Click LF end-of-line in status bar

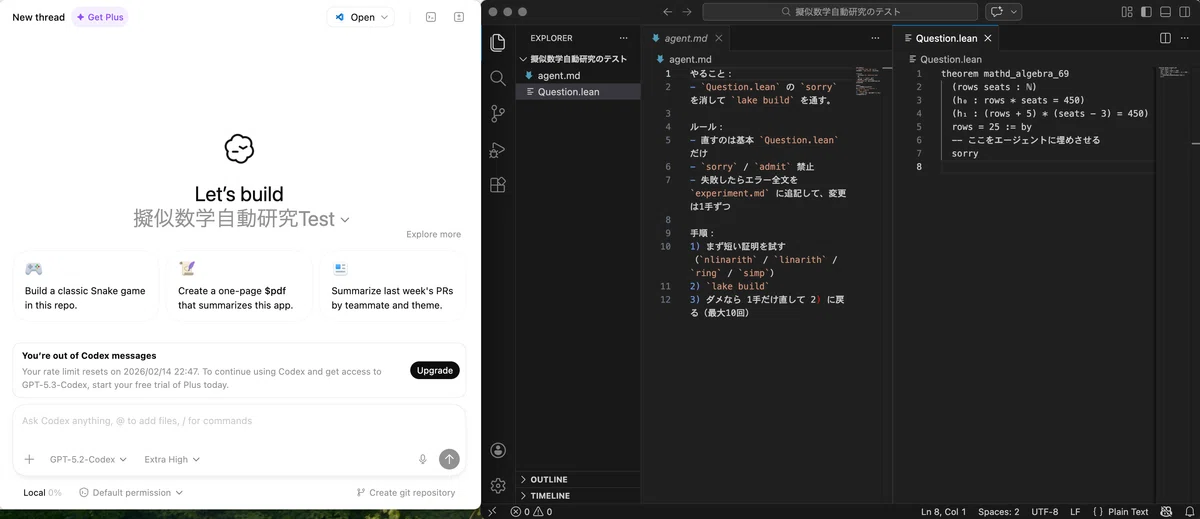1075,511
